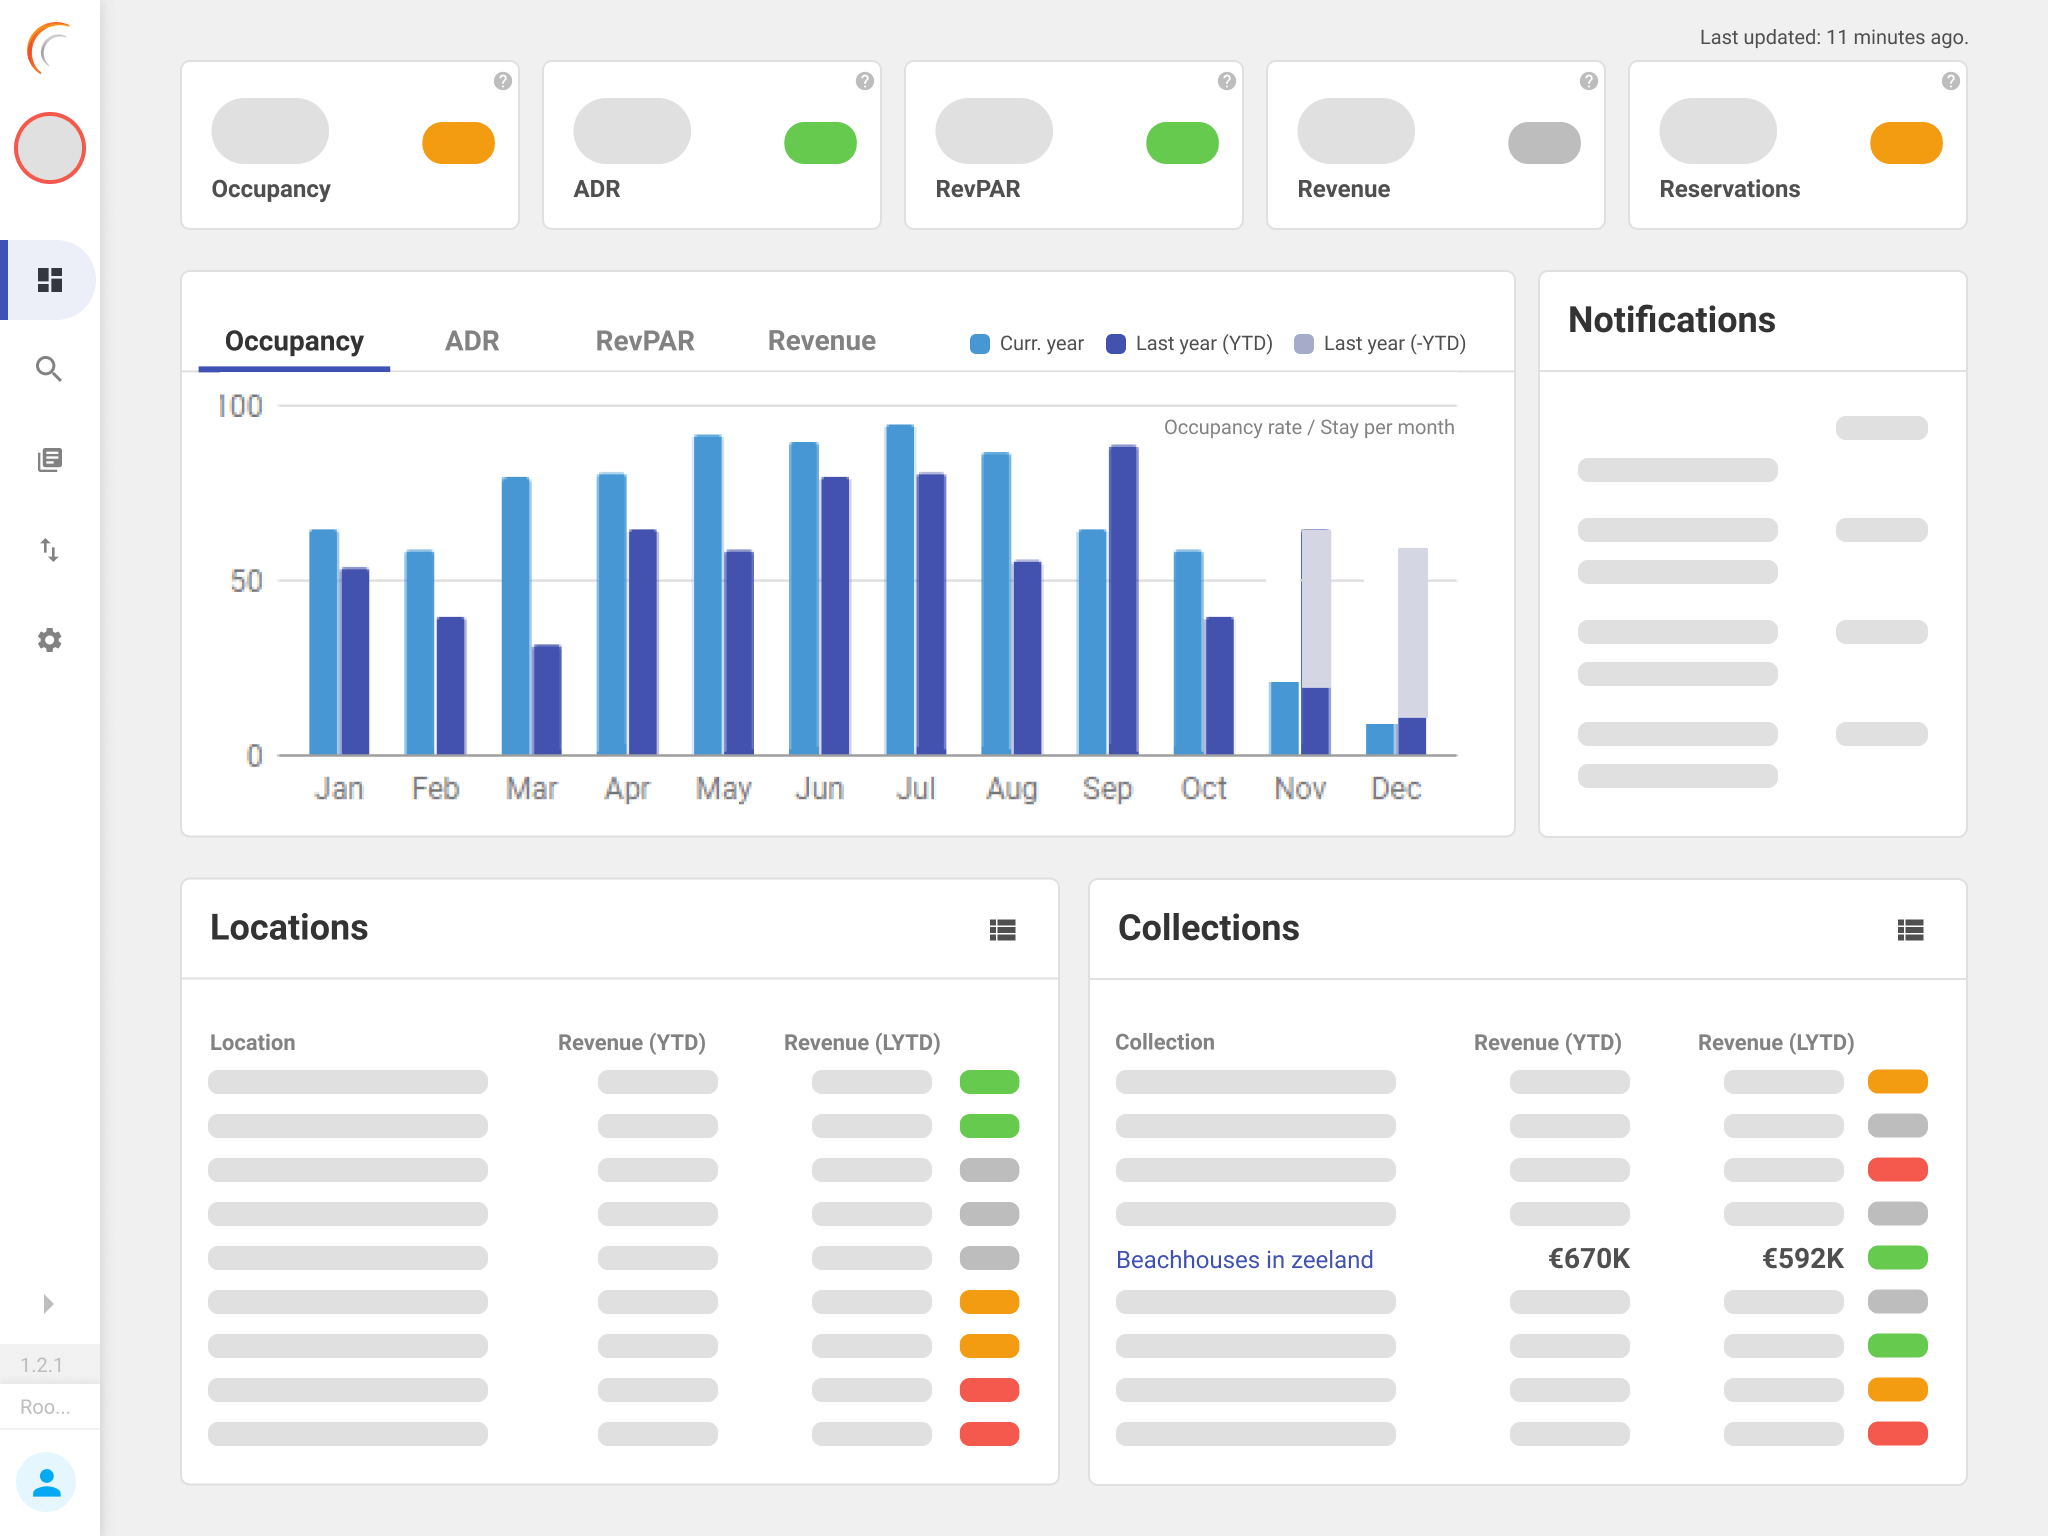This screenshot has height=1536, width=2048.
Task: Switch to the RevPAR chart tab
Action: (645, 341)
